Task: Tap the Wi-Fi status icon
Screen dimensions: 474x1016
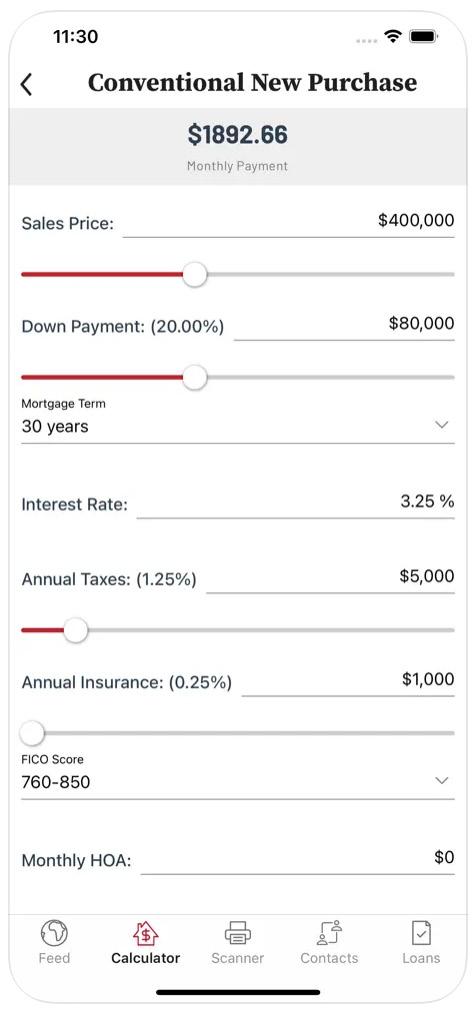Action: [392, 36]
